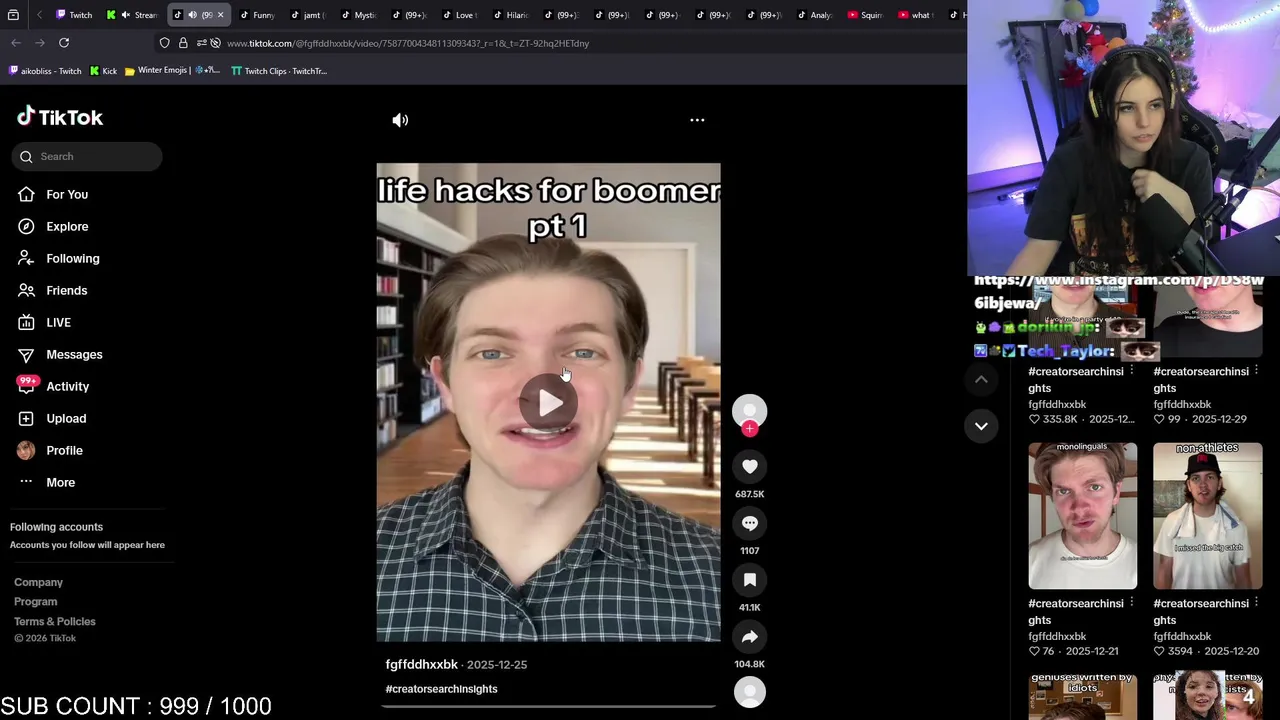The height and width of the screenshot is (720, 1280).
Task: Mute the TikTok video volume
Action: [x=400, y=120]
